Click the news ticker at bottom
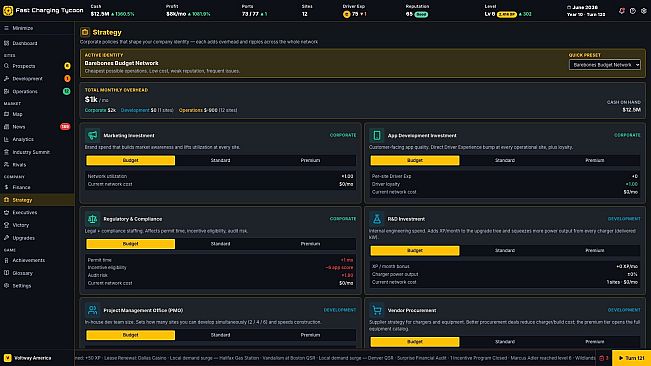The image size is (651, 366). pos(335,358)
